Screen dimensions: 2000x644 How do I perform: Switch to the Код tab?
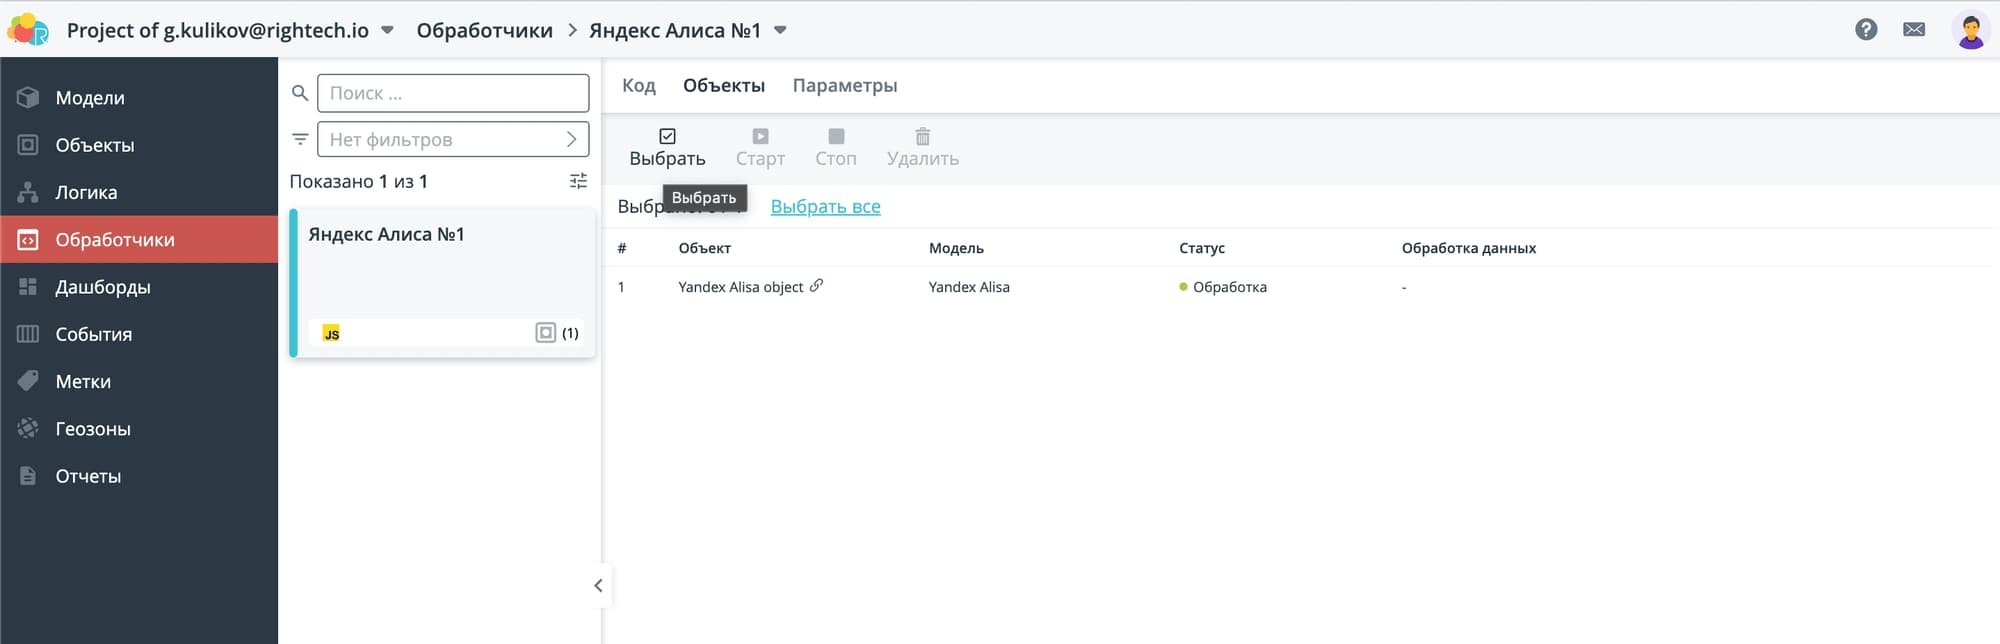pos(638,86)
